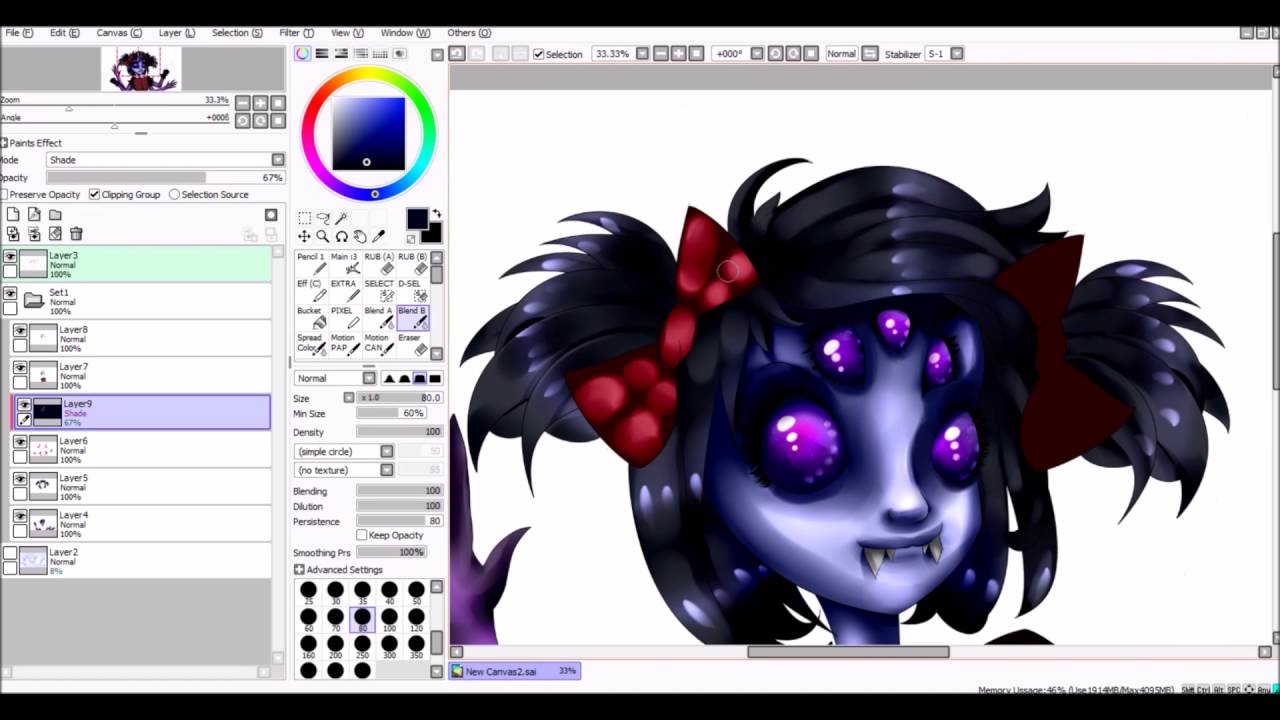Hide Layer3 using its eye icon
Screen dimensions: 1280x720
(10, 257)
